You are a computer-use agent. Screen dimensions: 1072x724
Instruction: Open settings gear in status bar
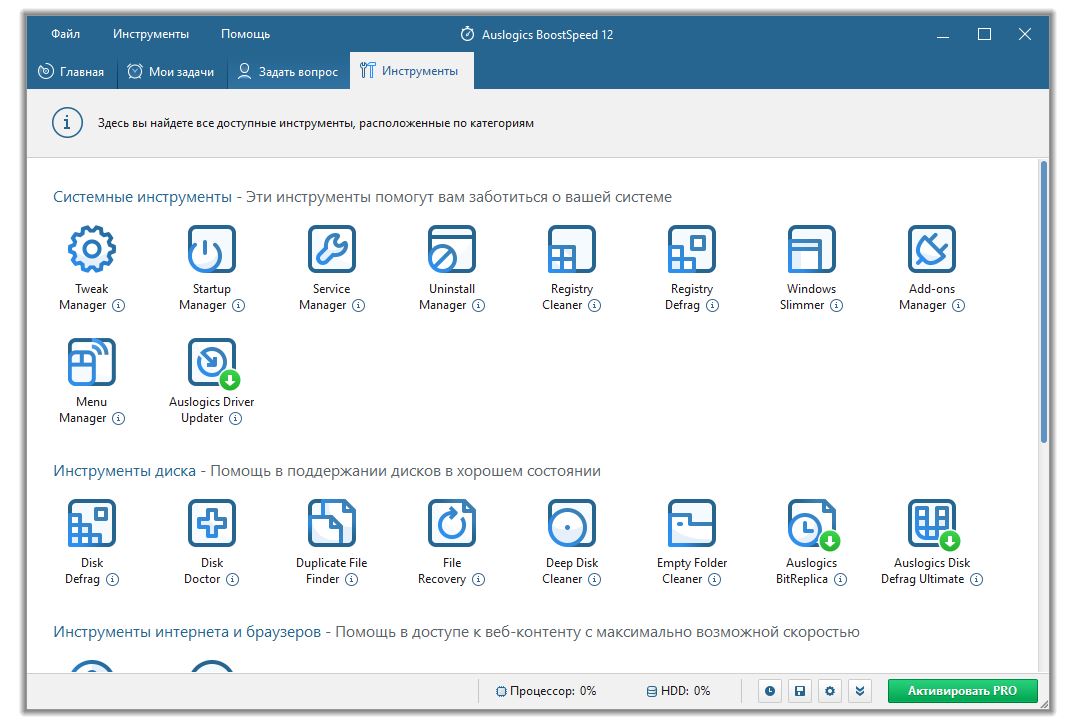830,691
